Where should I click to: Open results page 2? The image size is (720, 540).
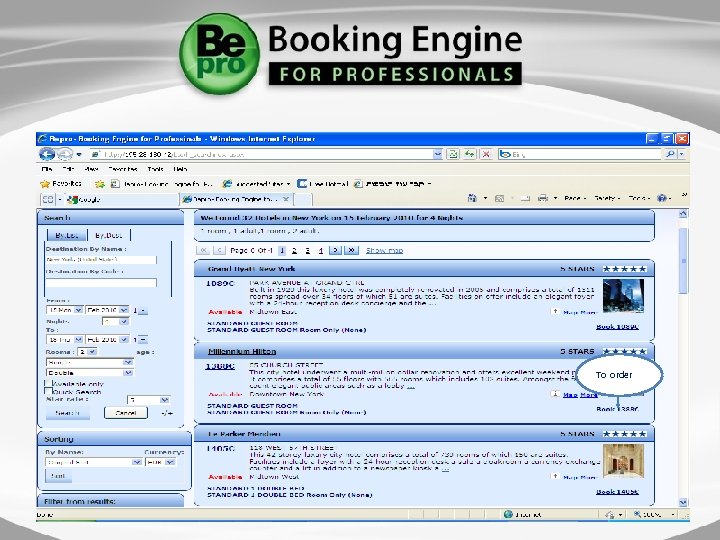(294, 251)
